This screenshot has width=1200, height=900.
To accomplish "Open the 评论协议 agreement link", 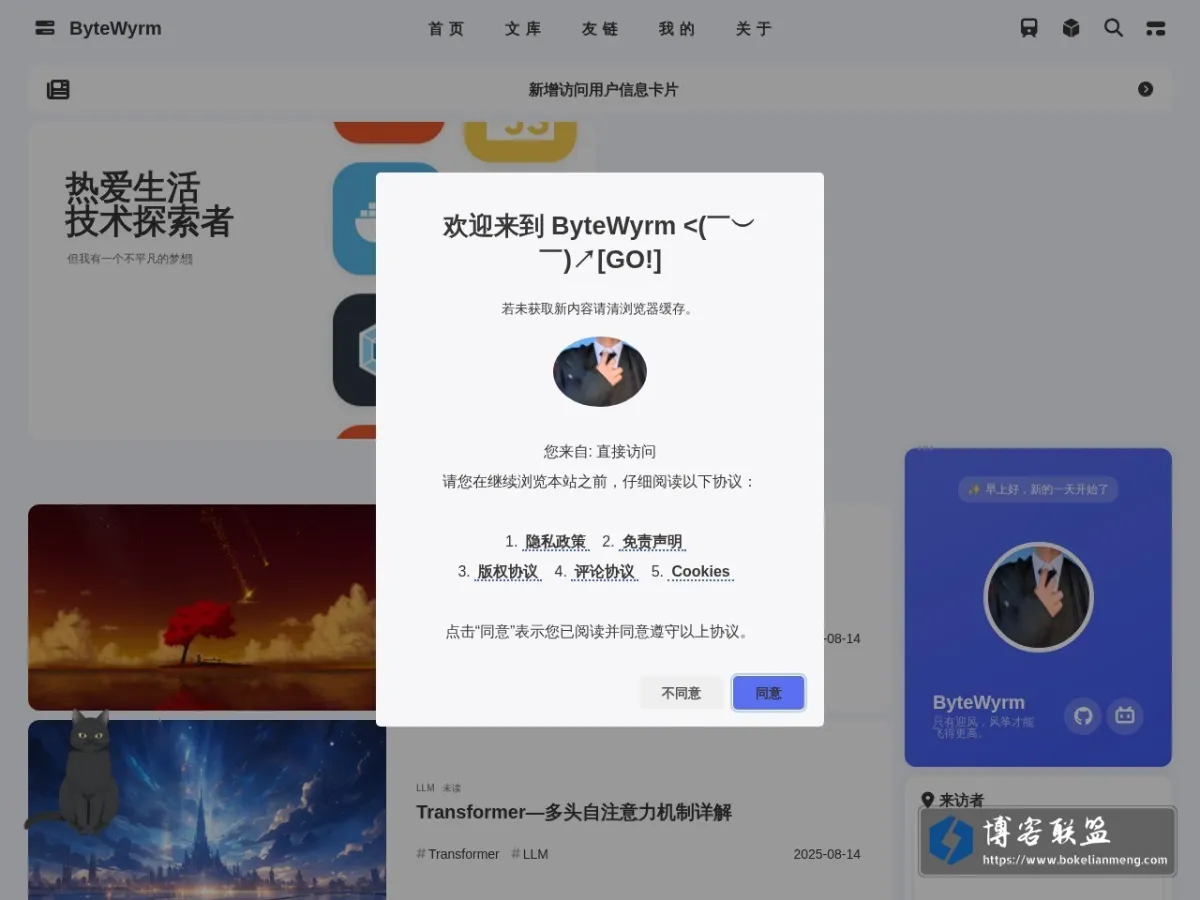I will [605, 572].
